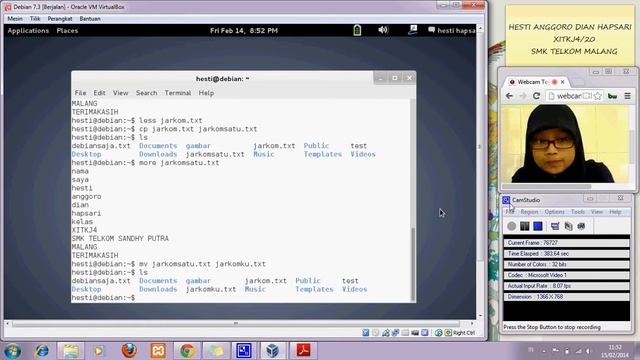Click the Debian battery indicator icon
The height and width of the screenshot is (360, 640).
pyautogui.click(x=357, y=30)
